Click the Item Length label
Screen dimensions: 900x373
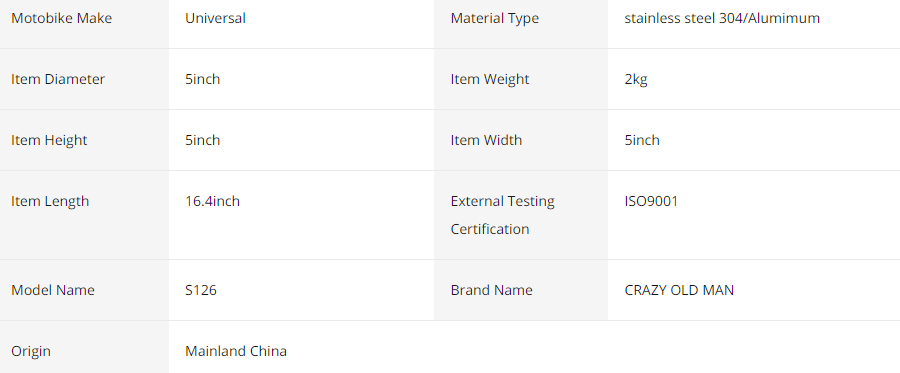click(x=50, y=201)
